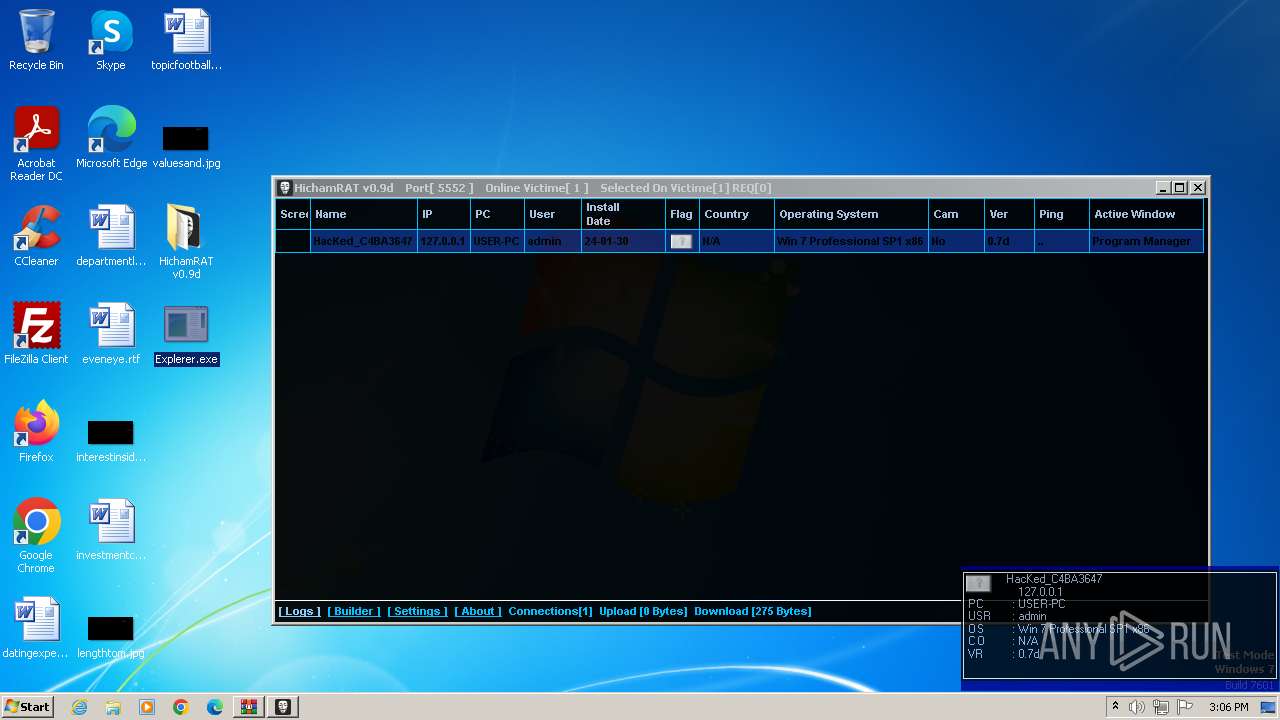Click the Connections[1] status text
Screen dimensions: 1280x720
coord(550,611)
